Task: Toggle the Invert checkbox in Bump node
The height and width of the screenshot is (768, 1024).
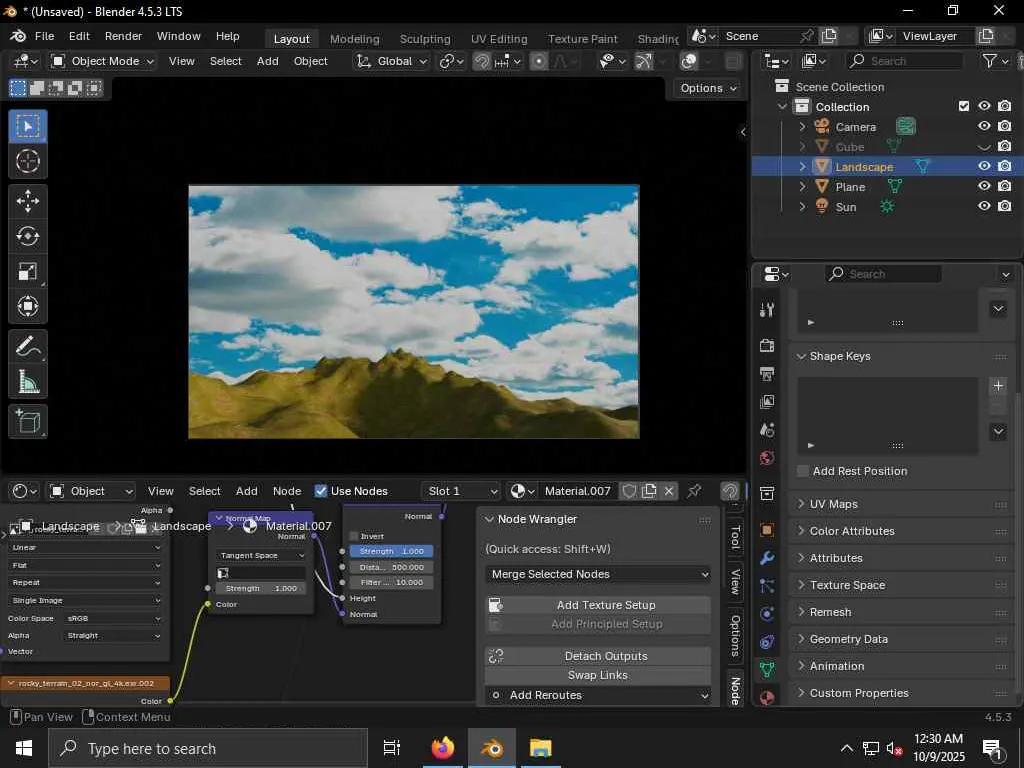Action: pos(354,536)
